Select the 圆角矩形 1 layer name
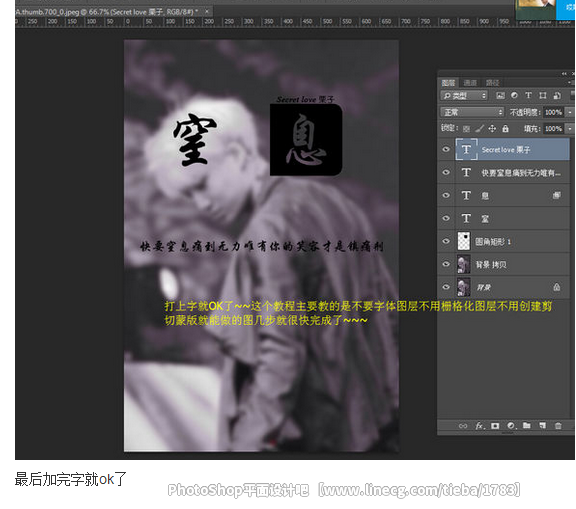This screenshot has width=576, height=509. (x=493, y=241)
